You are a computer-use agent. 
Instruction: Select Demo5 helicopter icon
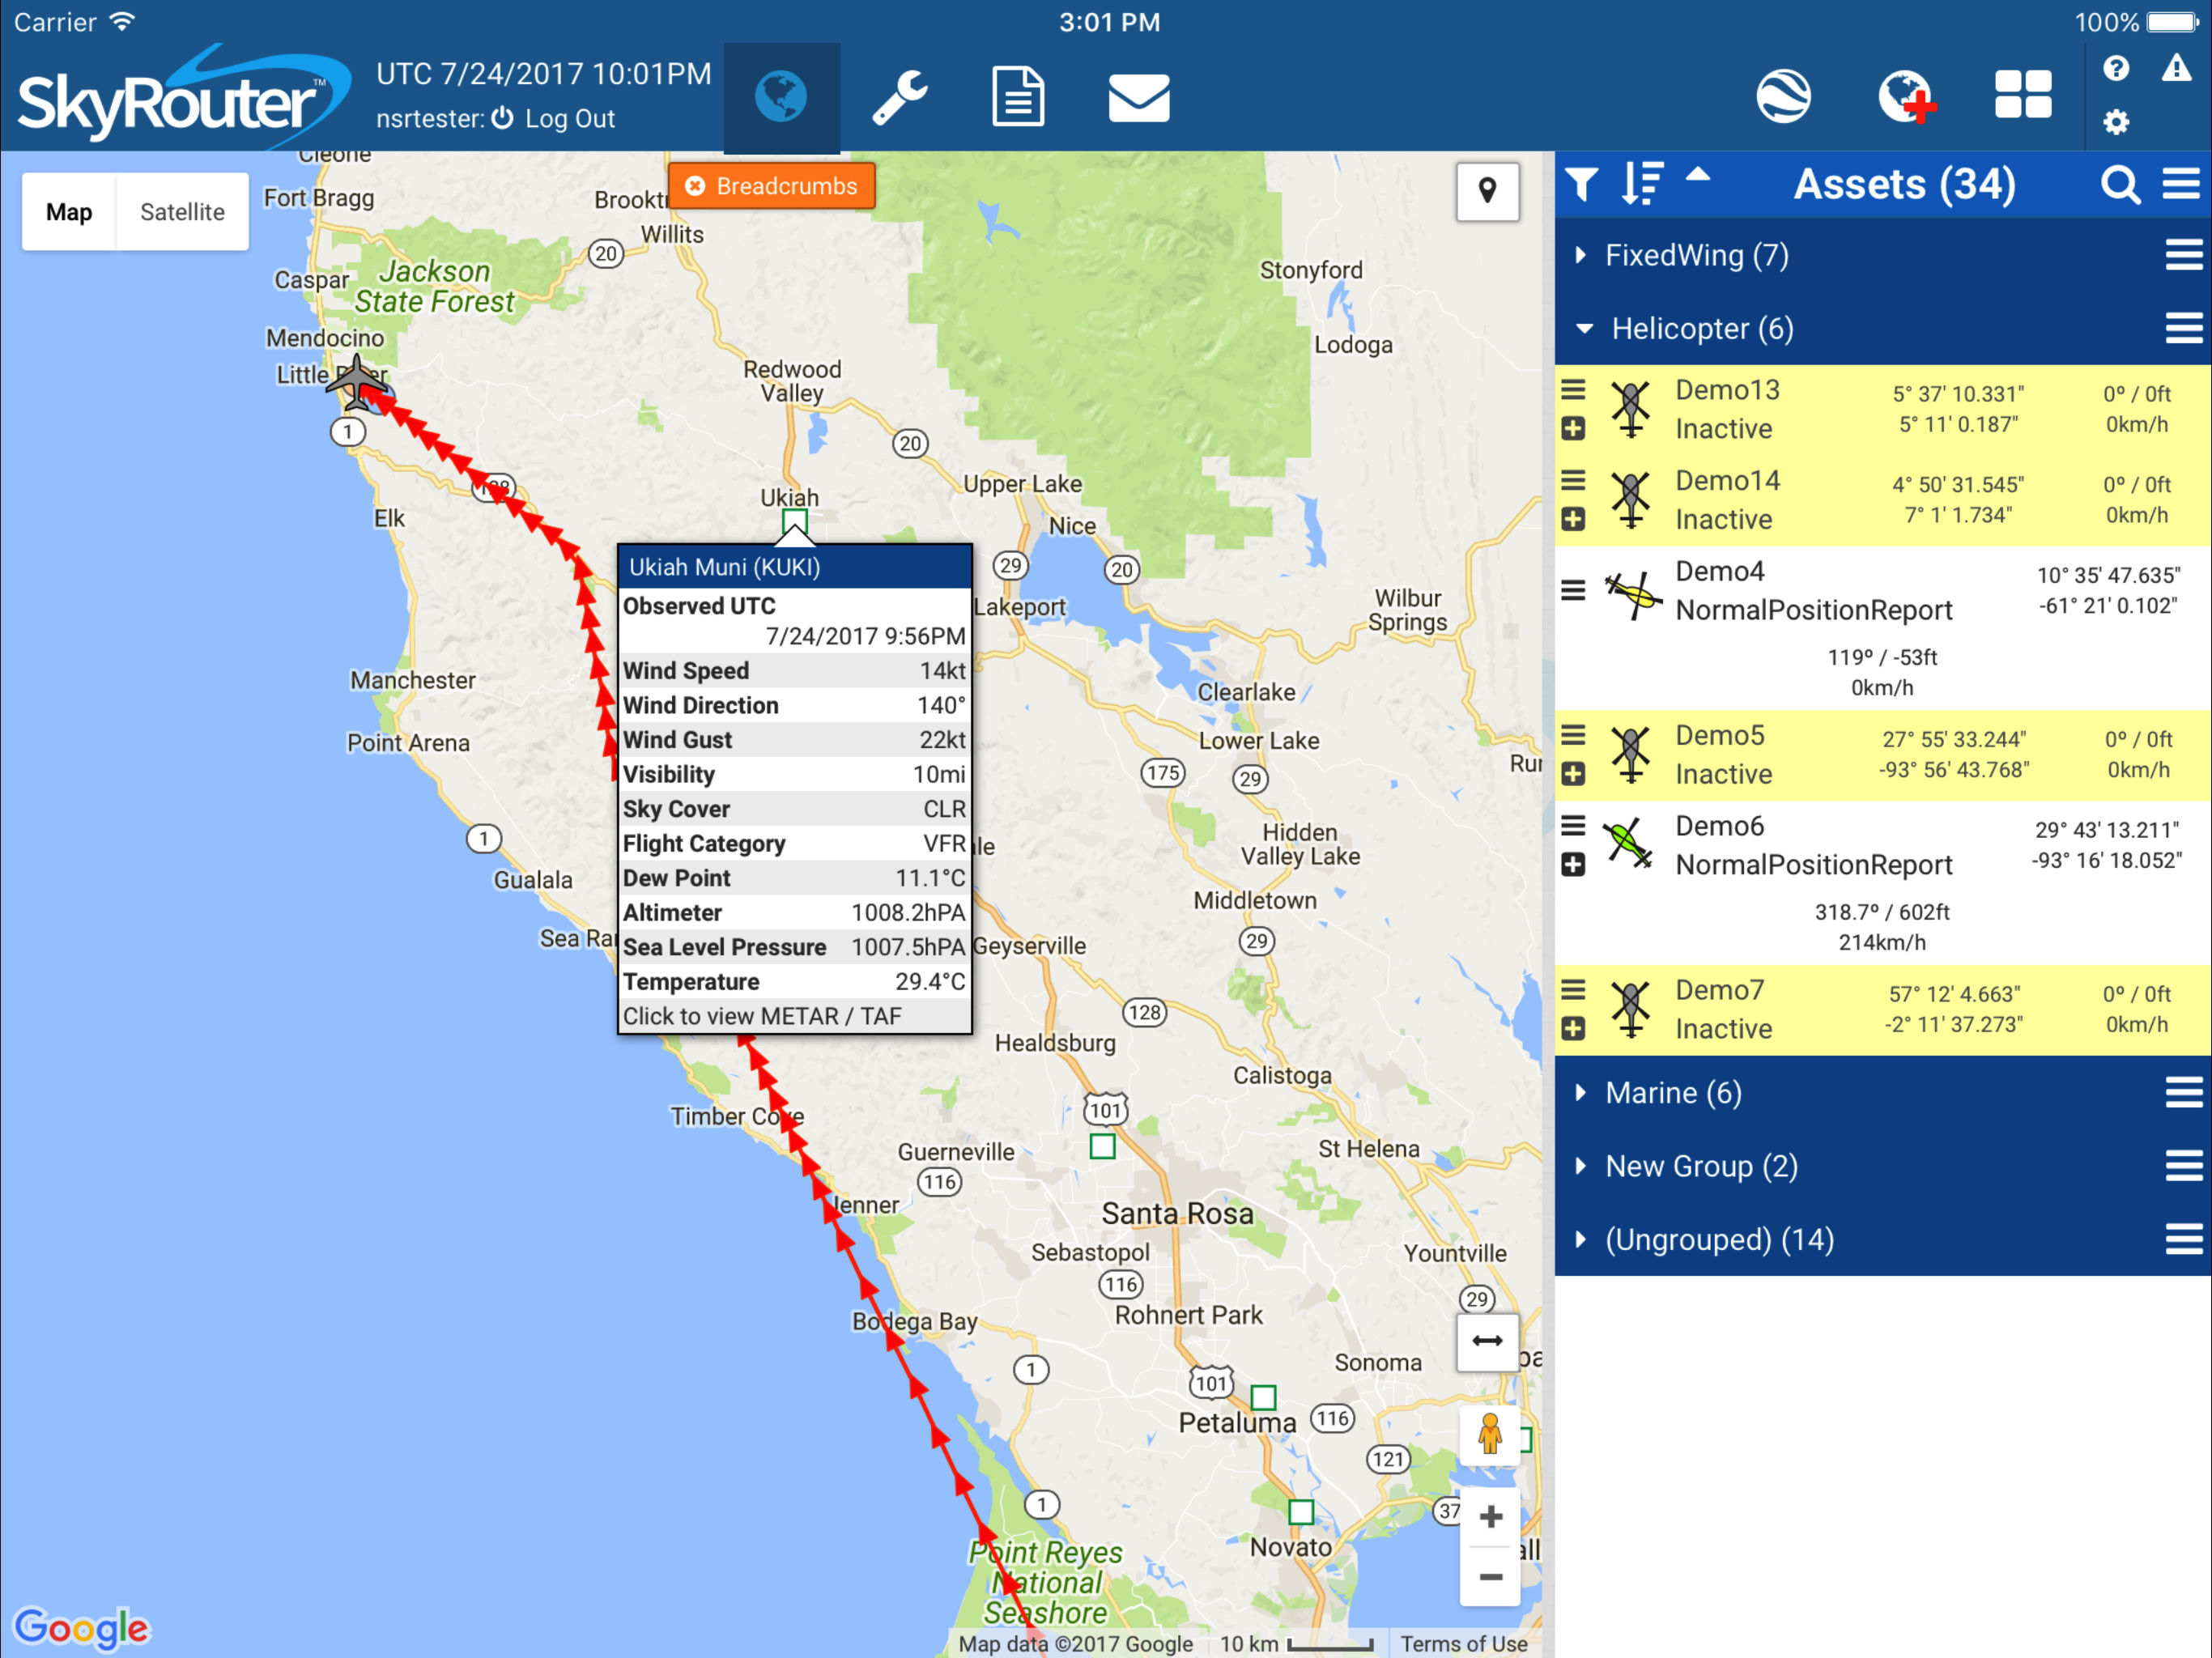pyautogui.click(x=1631, y=755)
